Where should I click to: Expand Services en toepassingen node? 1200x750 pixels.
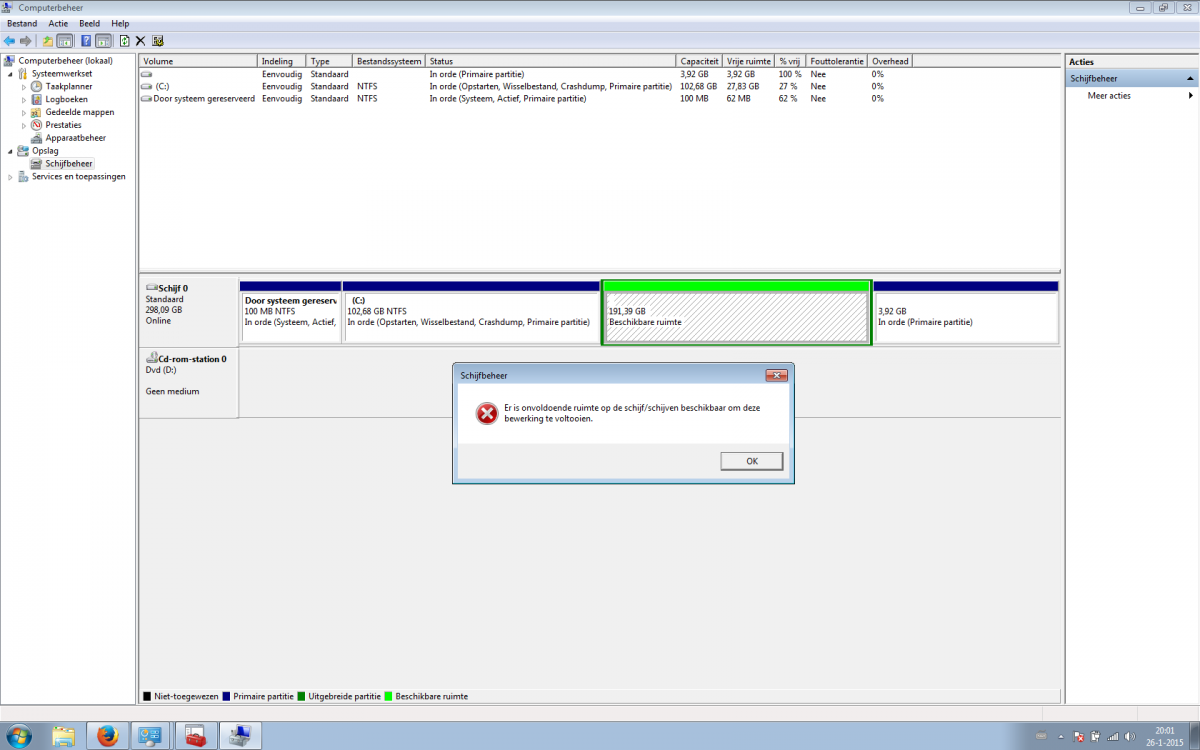pyautogui.click(x=11, y=176)
